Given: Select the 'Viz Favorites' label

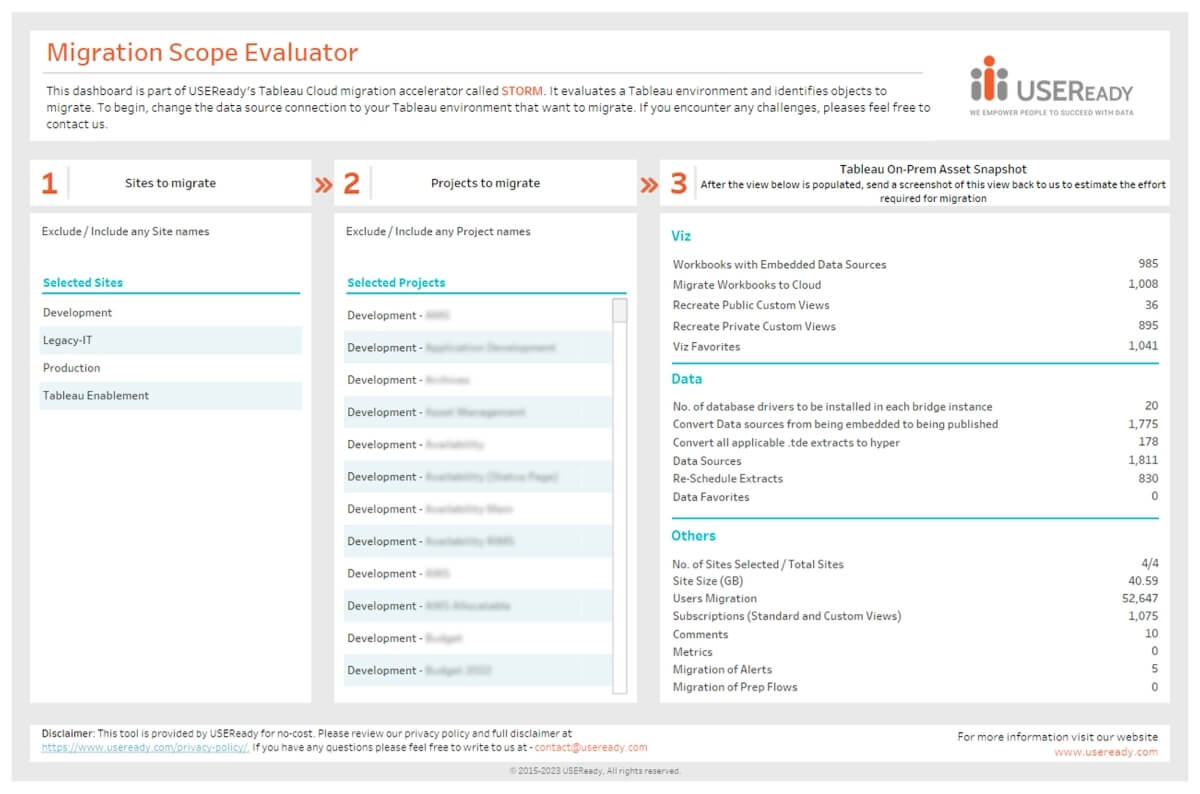Looking at the screenshot, I should click(707, 346).
